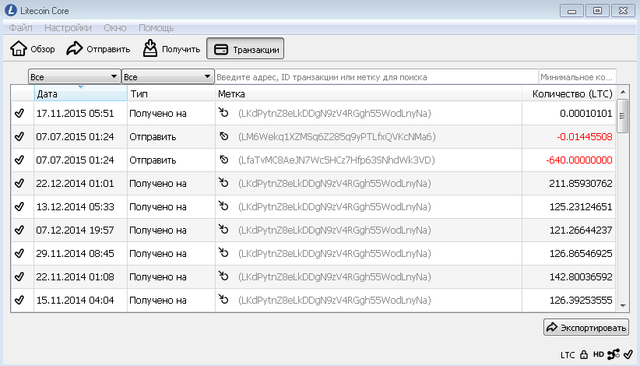Screen dimensions: 640x366
Task: Select date cell 22.12.2014 01:01
Action: [80, 183]
